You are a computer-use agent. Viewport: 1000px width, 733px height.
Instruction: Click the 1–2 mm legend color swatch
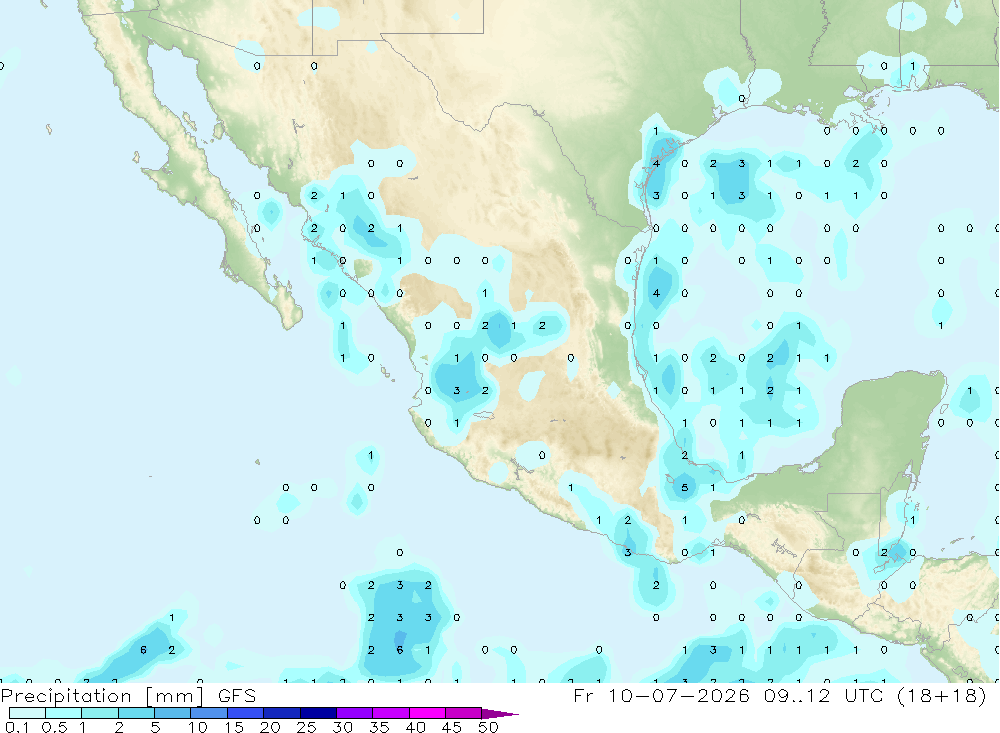(100, 713)
